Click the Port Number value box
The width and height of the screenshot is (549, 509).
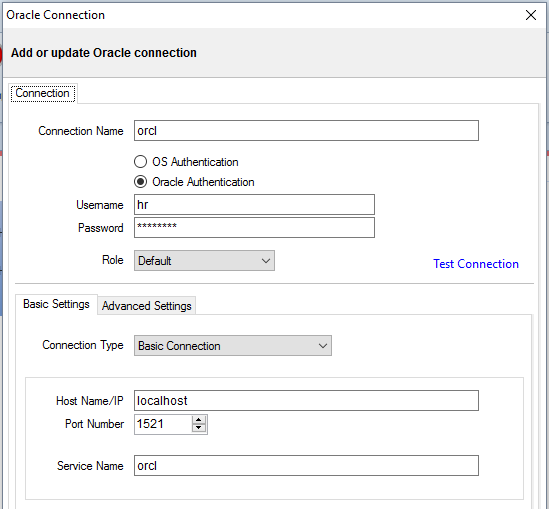[x=164, y=424]
